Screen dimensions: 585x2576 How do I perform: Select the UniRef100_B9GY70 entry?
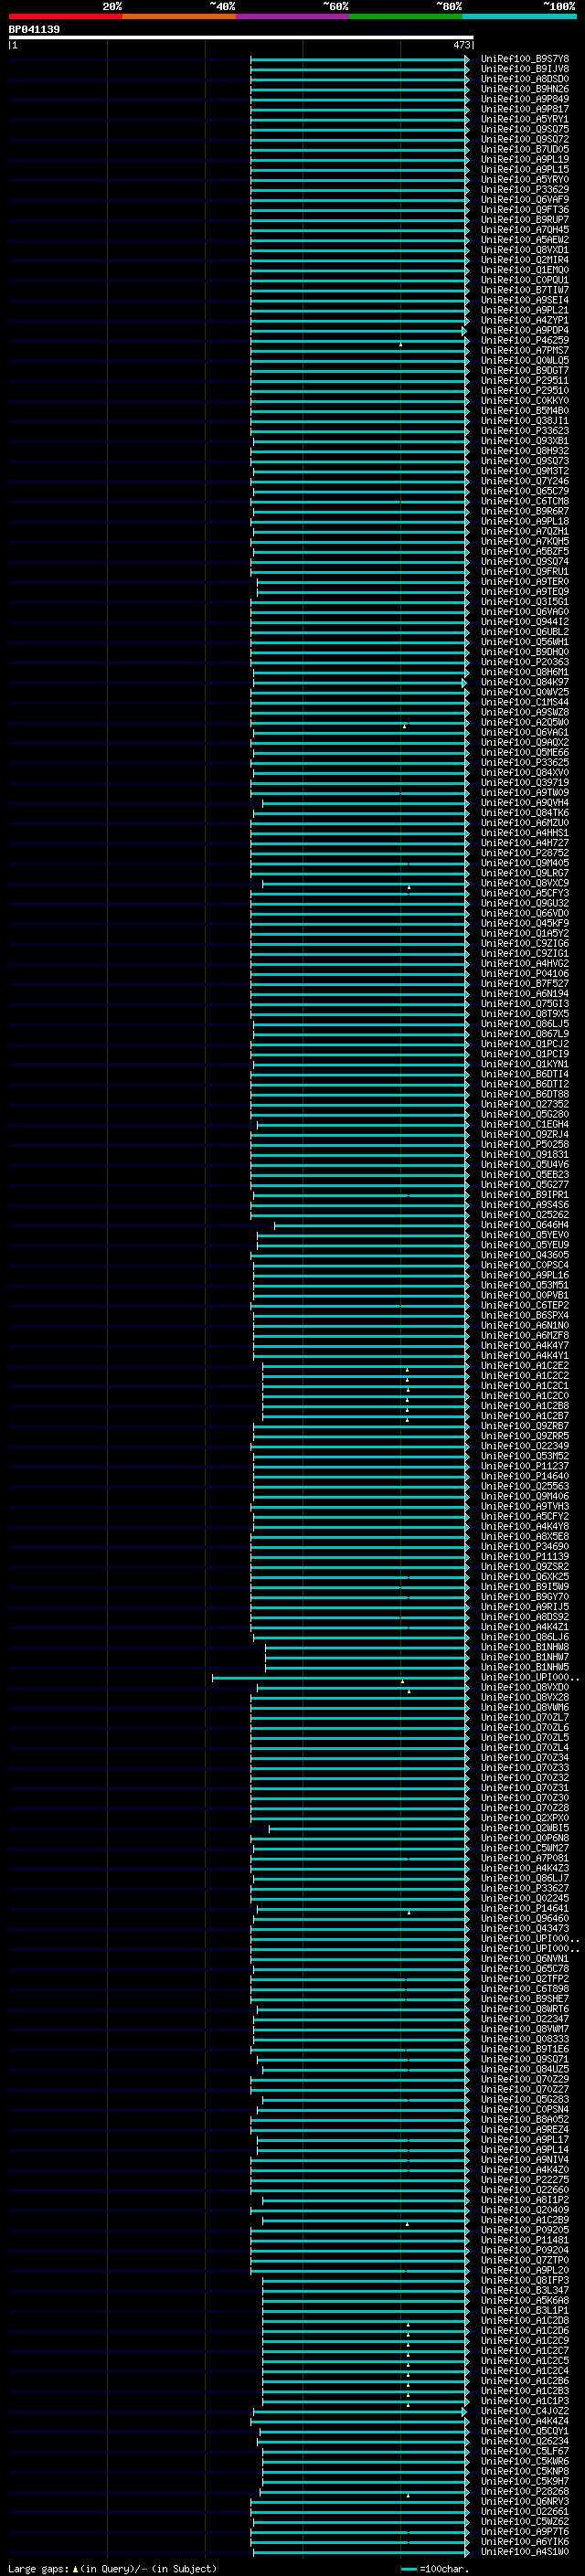[524, 1596]
